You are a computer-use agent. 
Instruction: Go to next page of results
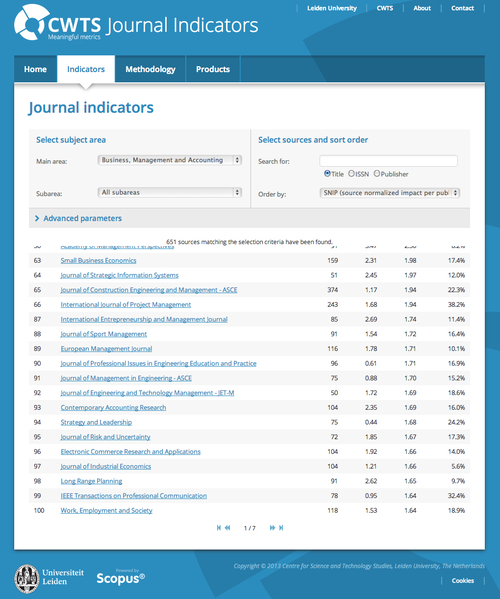(272, 528)
